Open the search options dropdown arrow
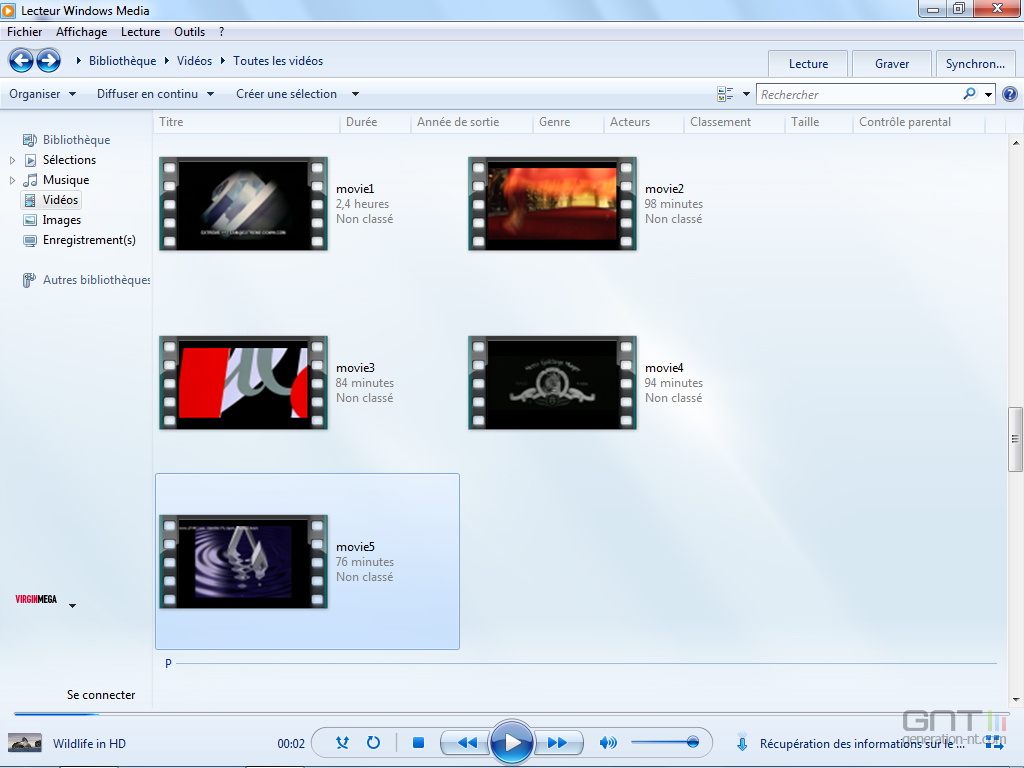 pos(988,93)
